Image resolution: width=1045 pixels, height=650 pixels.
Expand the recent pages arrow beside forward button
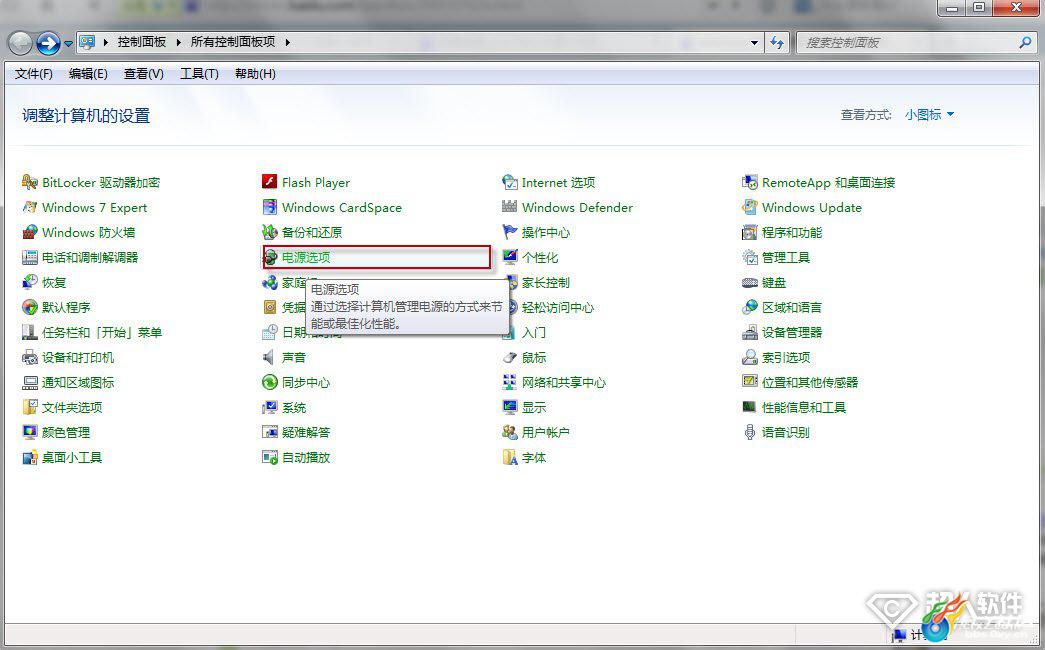(x=68, y=44)
